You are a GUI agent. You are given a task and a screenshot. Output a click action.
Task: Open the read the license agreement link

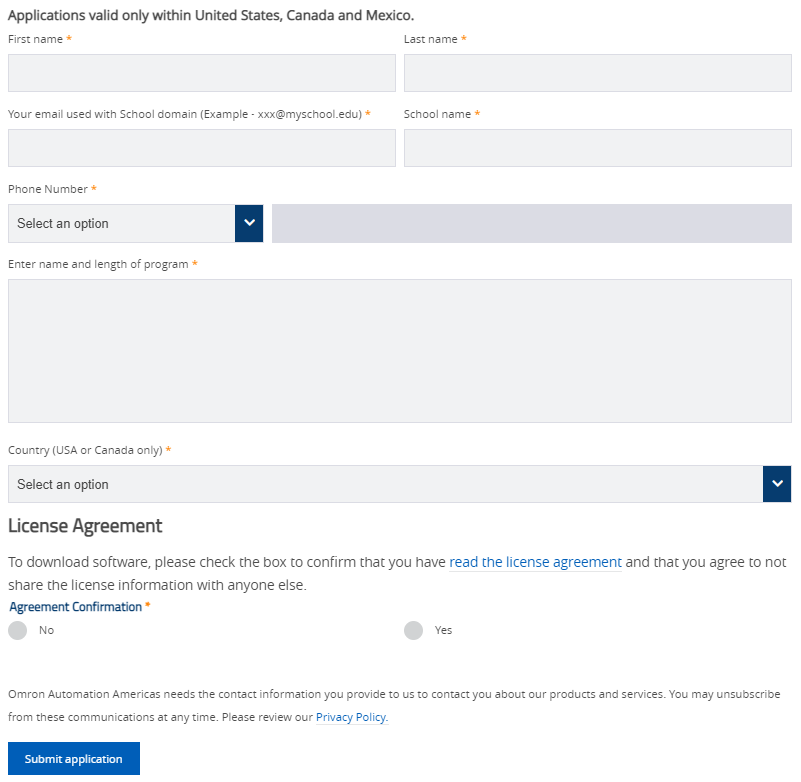[x=535, y=562]
